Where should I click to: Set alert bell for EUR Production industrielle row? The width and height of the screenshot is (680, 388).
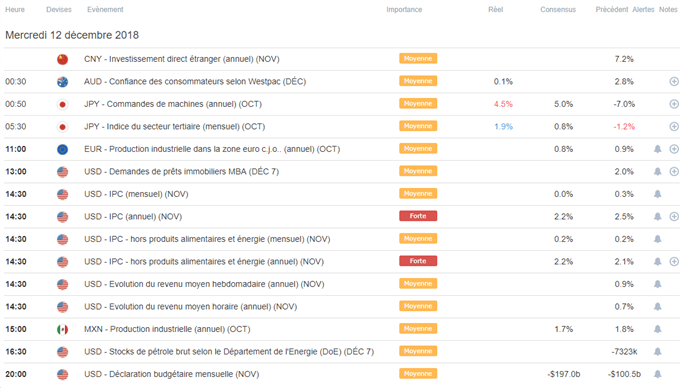tap(657, 149)
